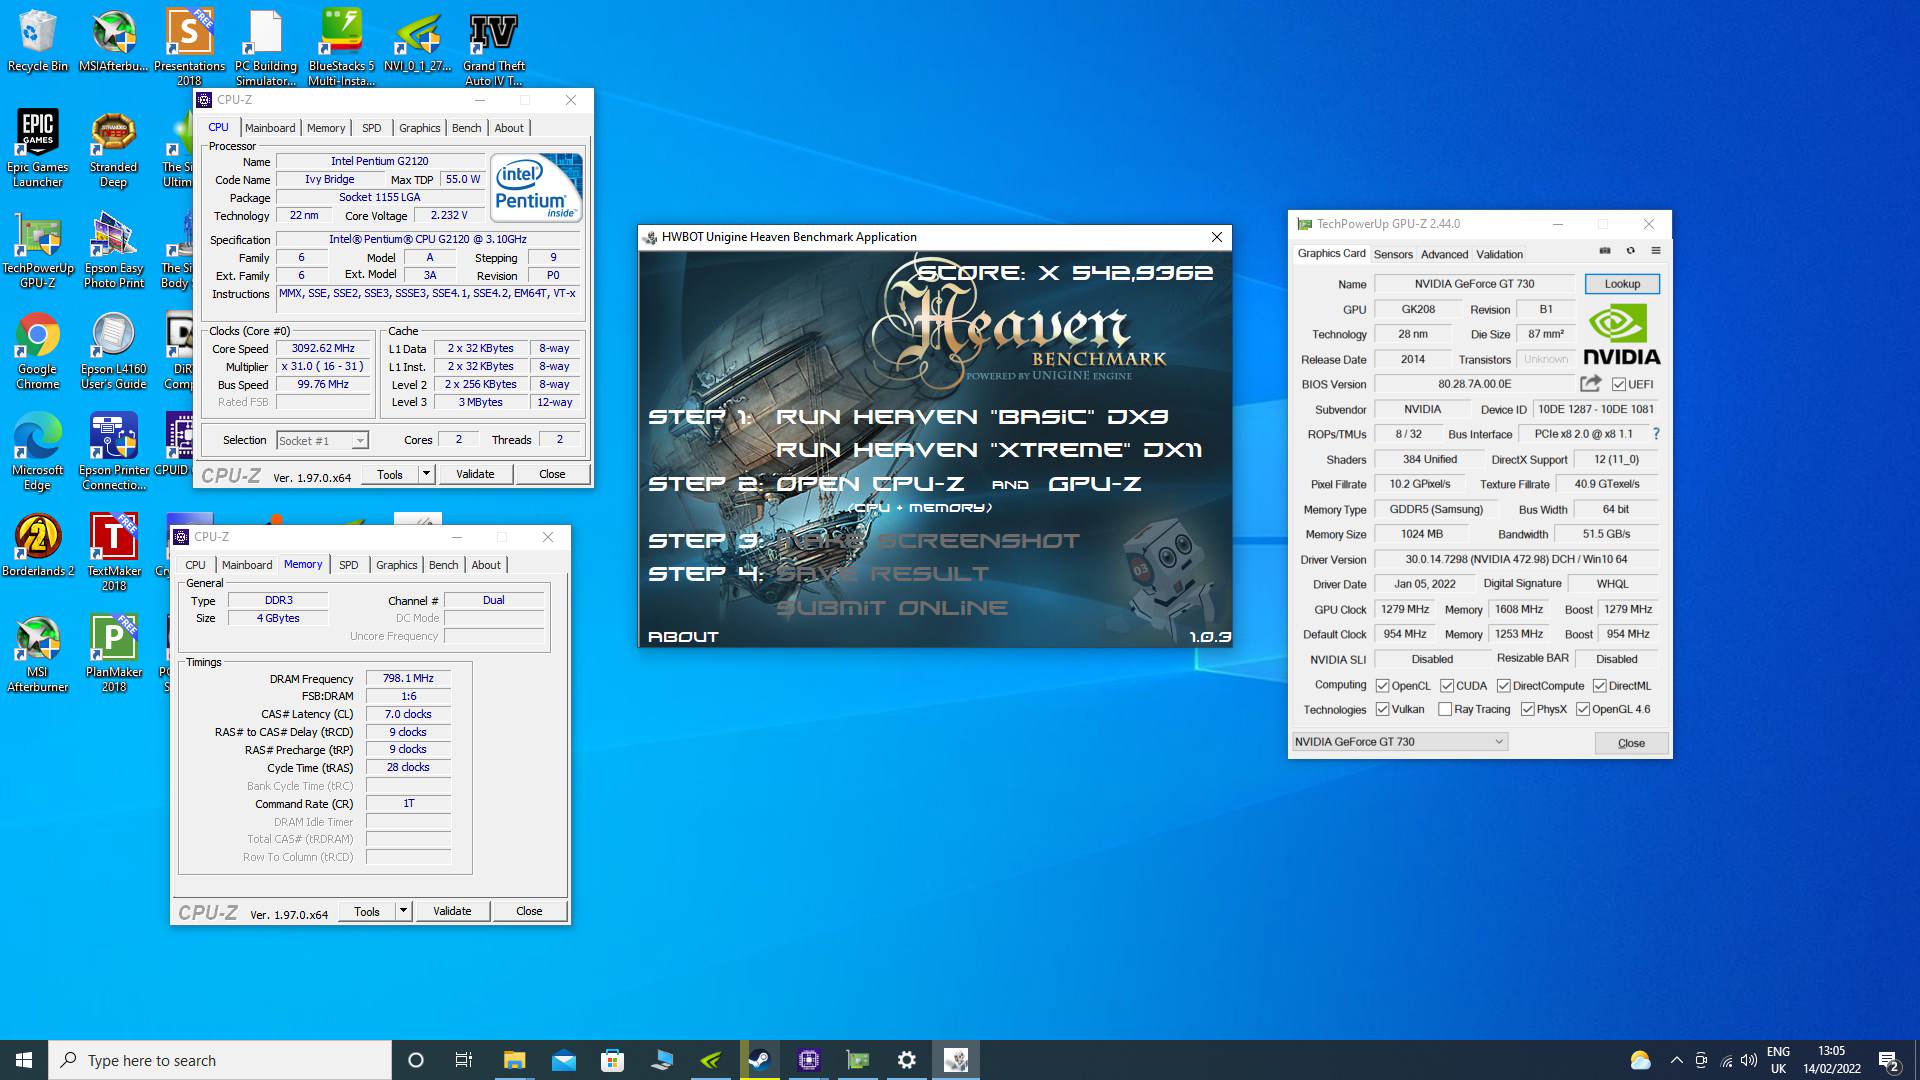
Task: Open Borderlands 2 desktop shortcut
Action: (37, 546)
